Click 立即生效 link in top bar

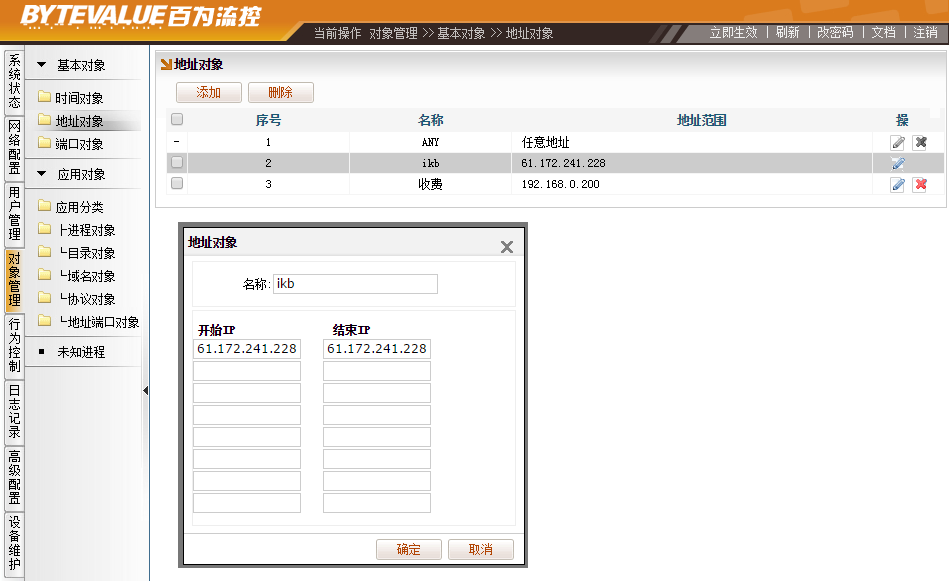click(733, 32)
